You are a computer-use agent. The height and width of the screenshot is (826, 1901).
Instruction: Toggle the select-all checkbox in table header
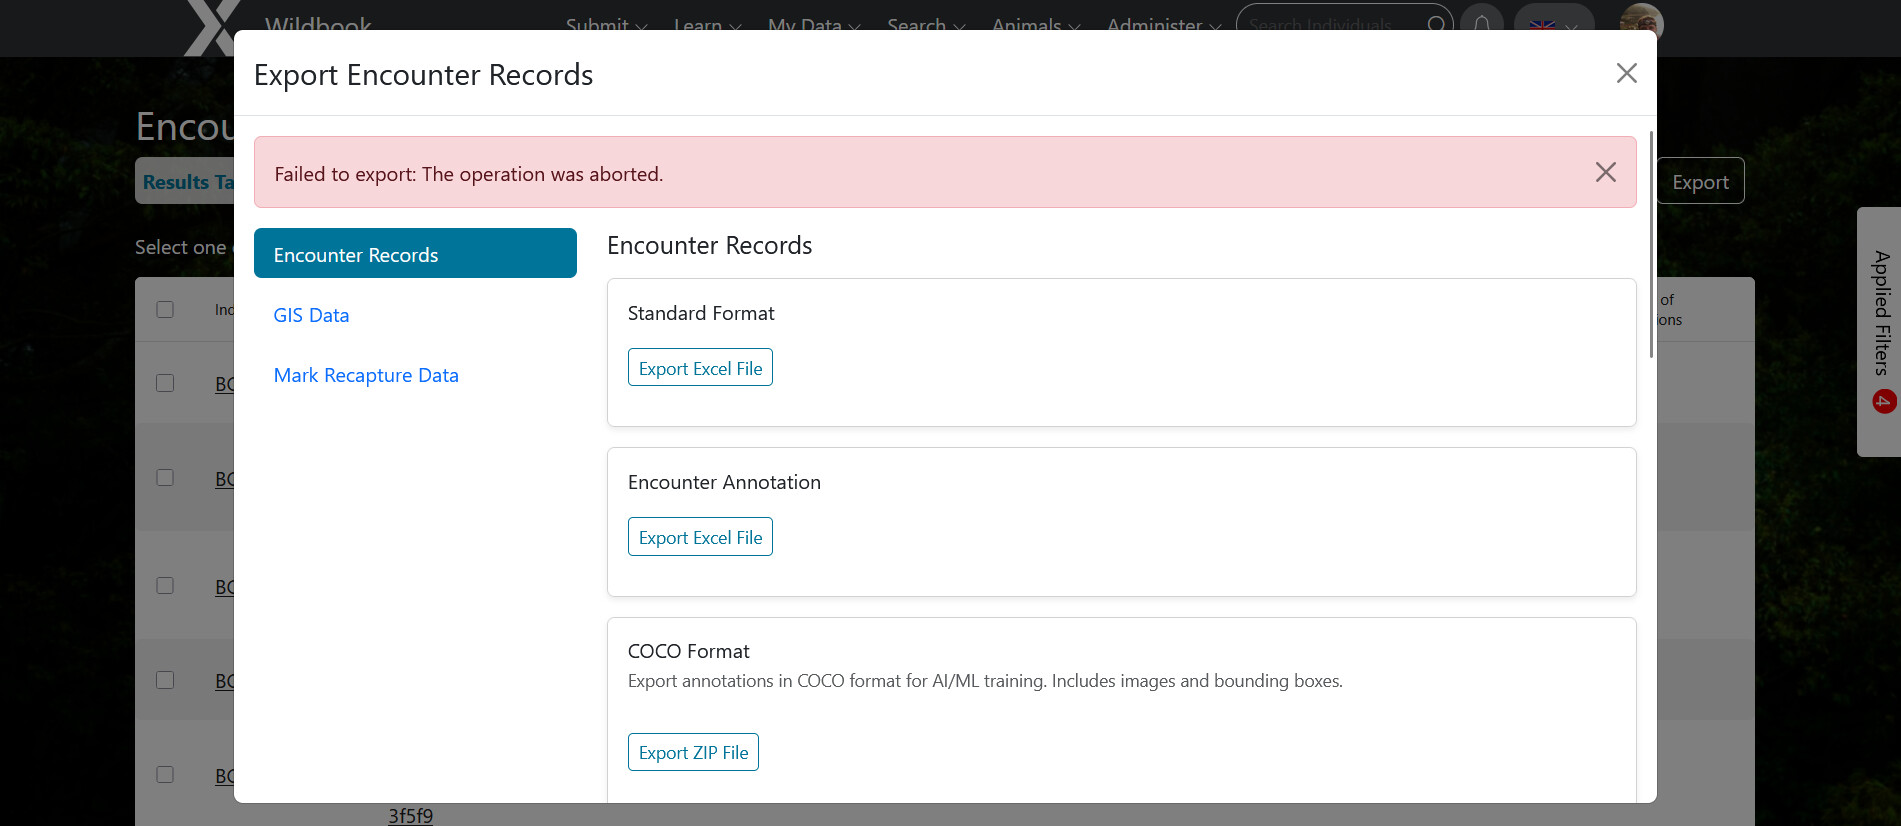click(x=165, y=310)
